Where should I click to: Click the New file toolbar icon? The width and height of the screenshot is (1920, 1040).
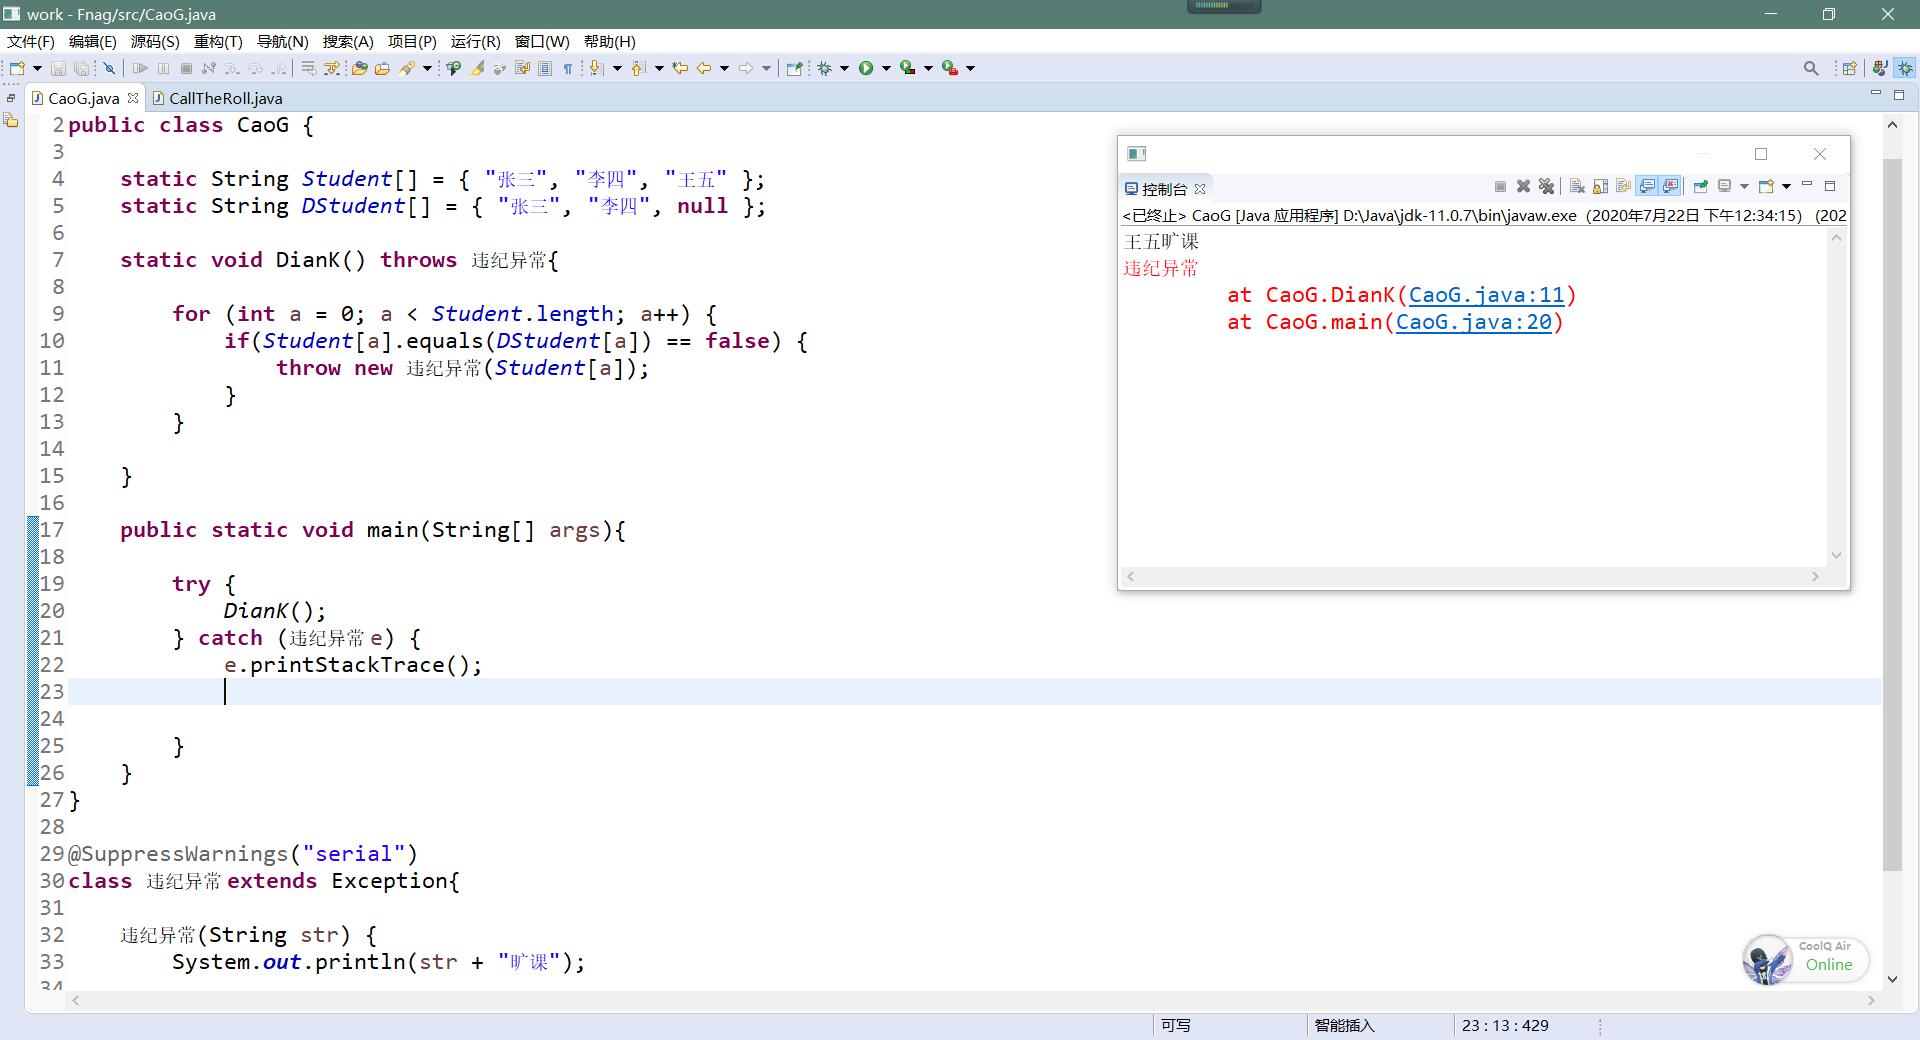pyautogui.click(x=17, y=68)
